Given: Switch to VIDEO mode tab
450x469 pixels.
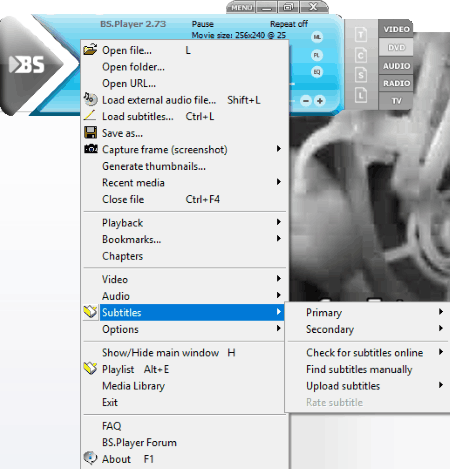Looking at the screenshot, I should (x=396, y=29).
